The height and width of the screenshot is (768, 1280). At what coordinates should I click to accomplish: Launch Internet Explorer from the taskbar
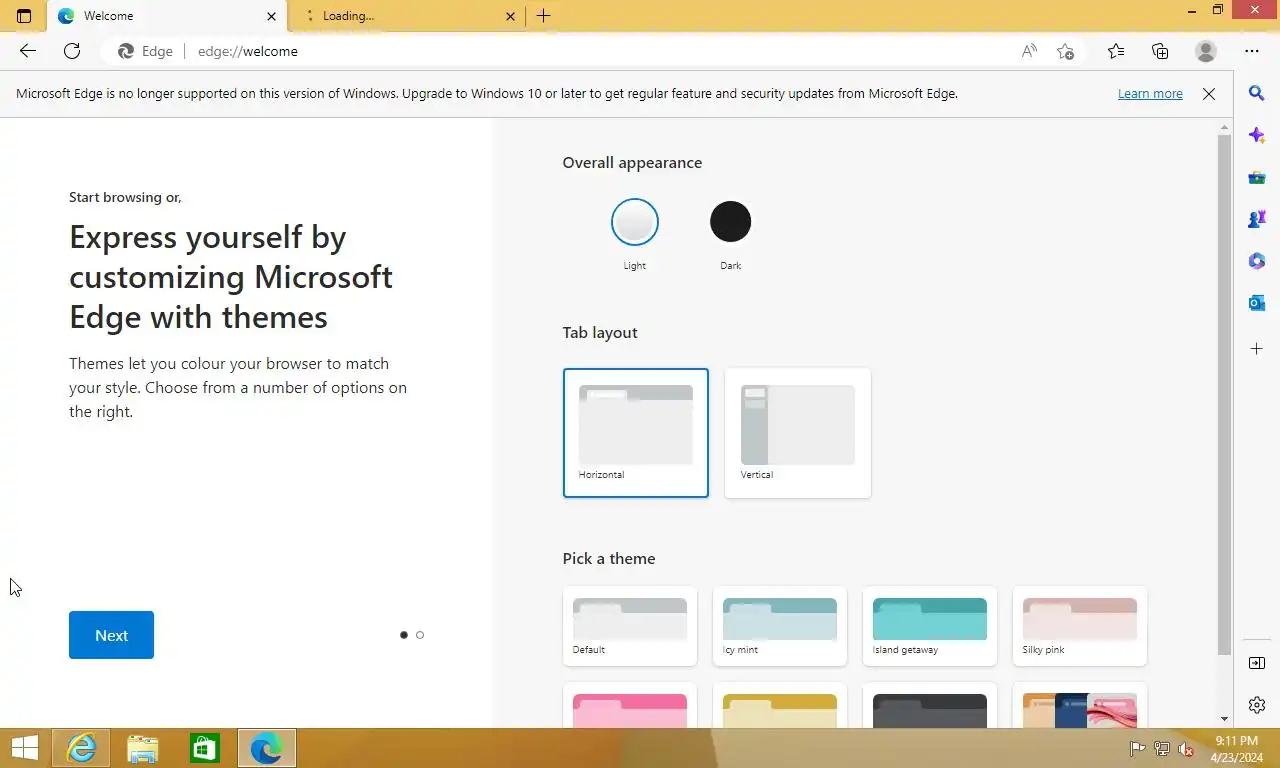pyautogui.click(x=81, y=748)
